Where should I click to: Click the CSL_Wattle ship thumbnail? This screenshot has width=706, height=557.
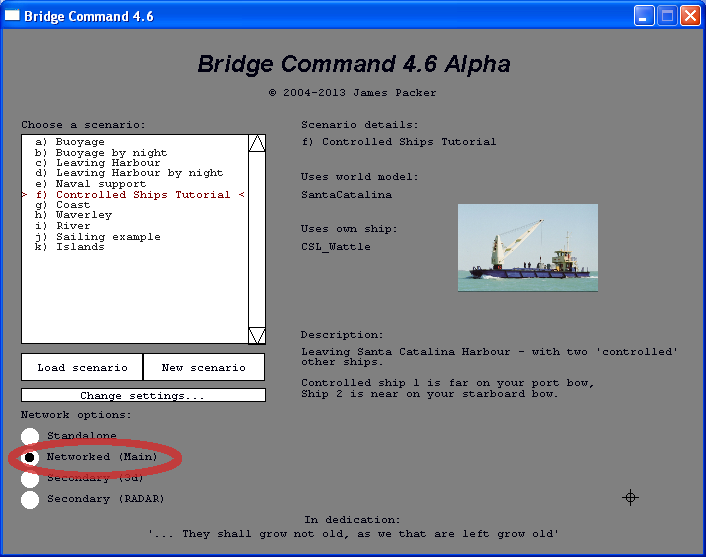[528, 248]
